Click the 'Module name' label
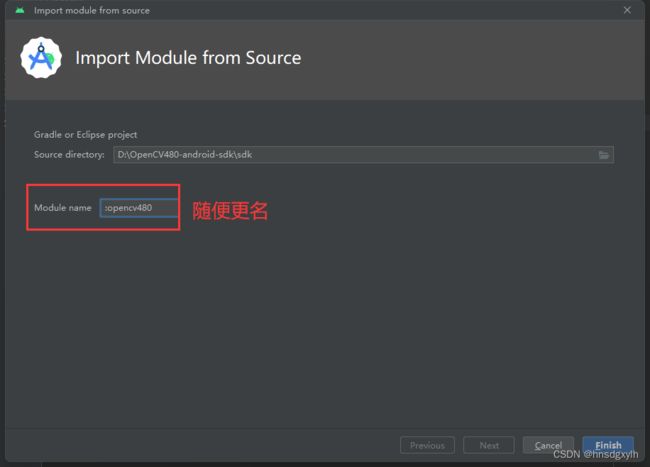 [63, 208]
